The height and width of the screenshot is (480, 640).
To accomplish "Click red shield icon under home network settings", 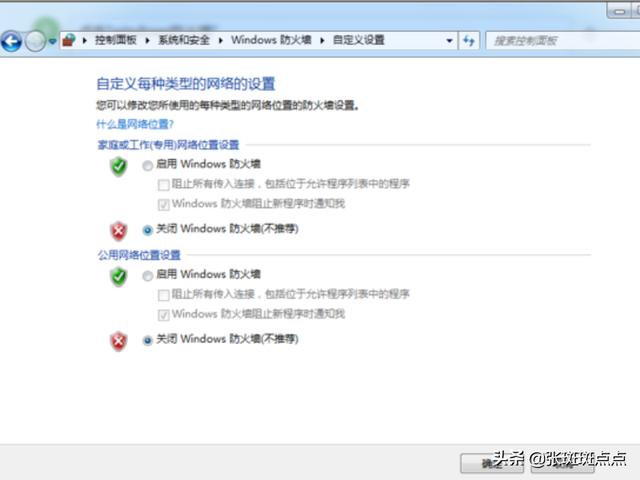I will (x=119, y=230).
